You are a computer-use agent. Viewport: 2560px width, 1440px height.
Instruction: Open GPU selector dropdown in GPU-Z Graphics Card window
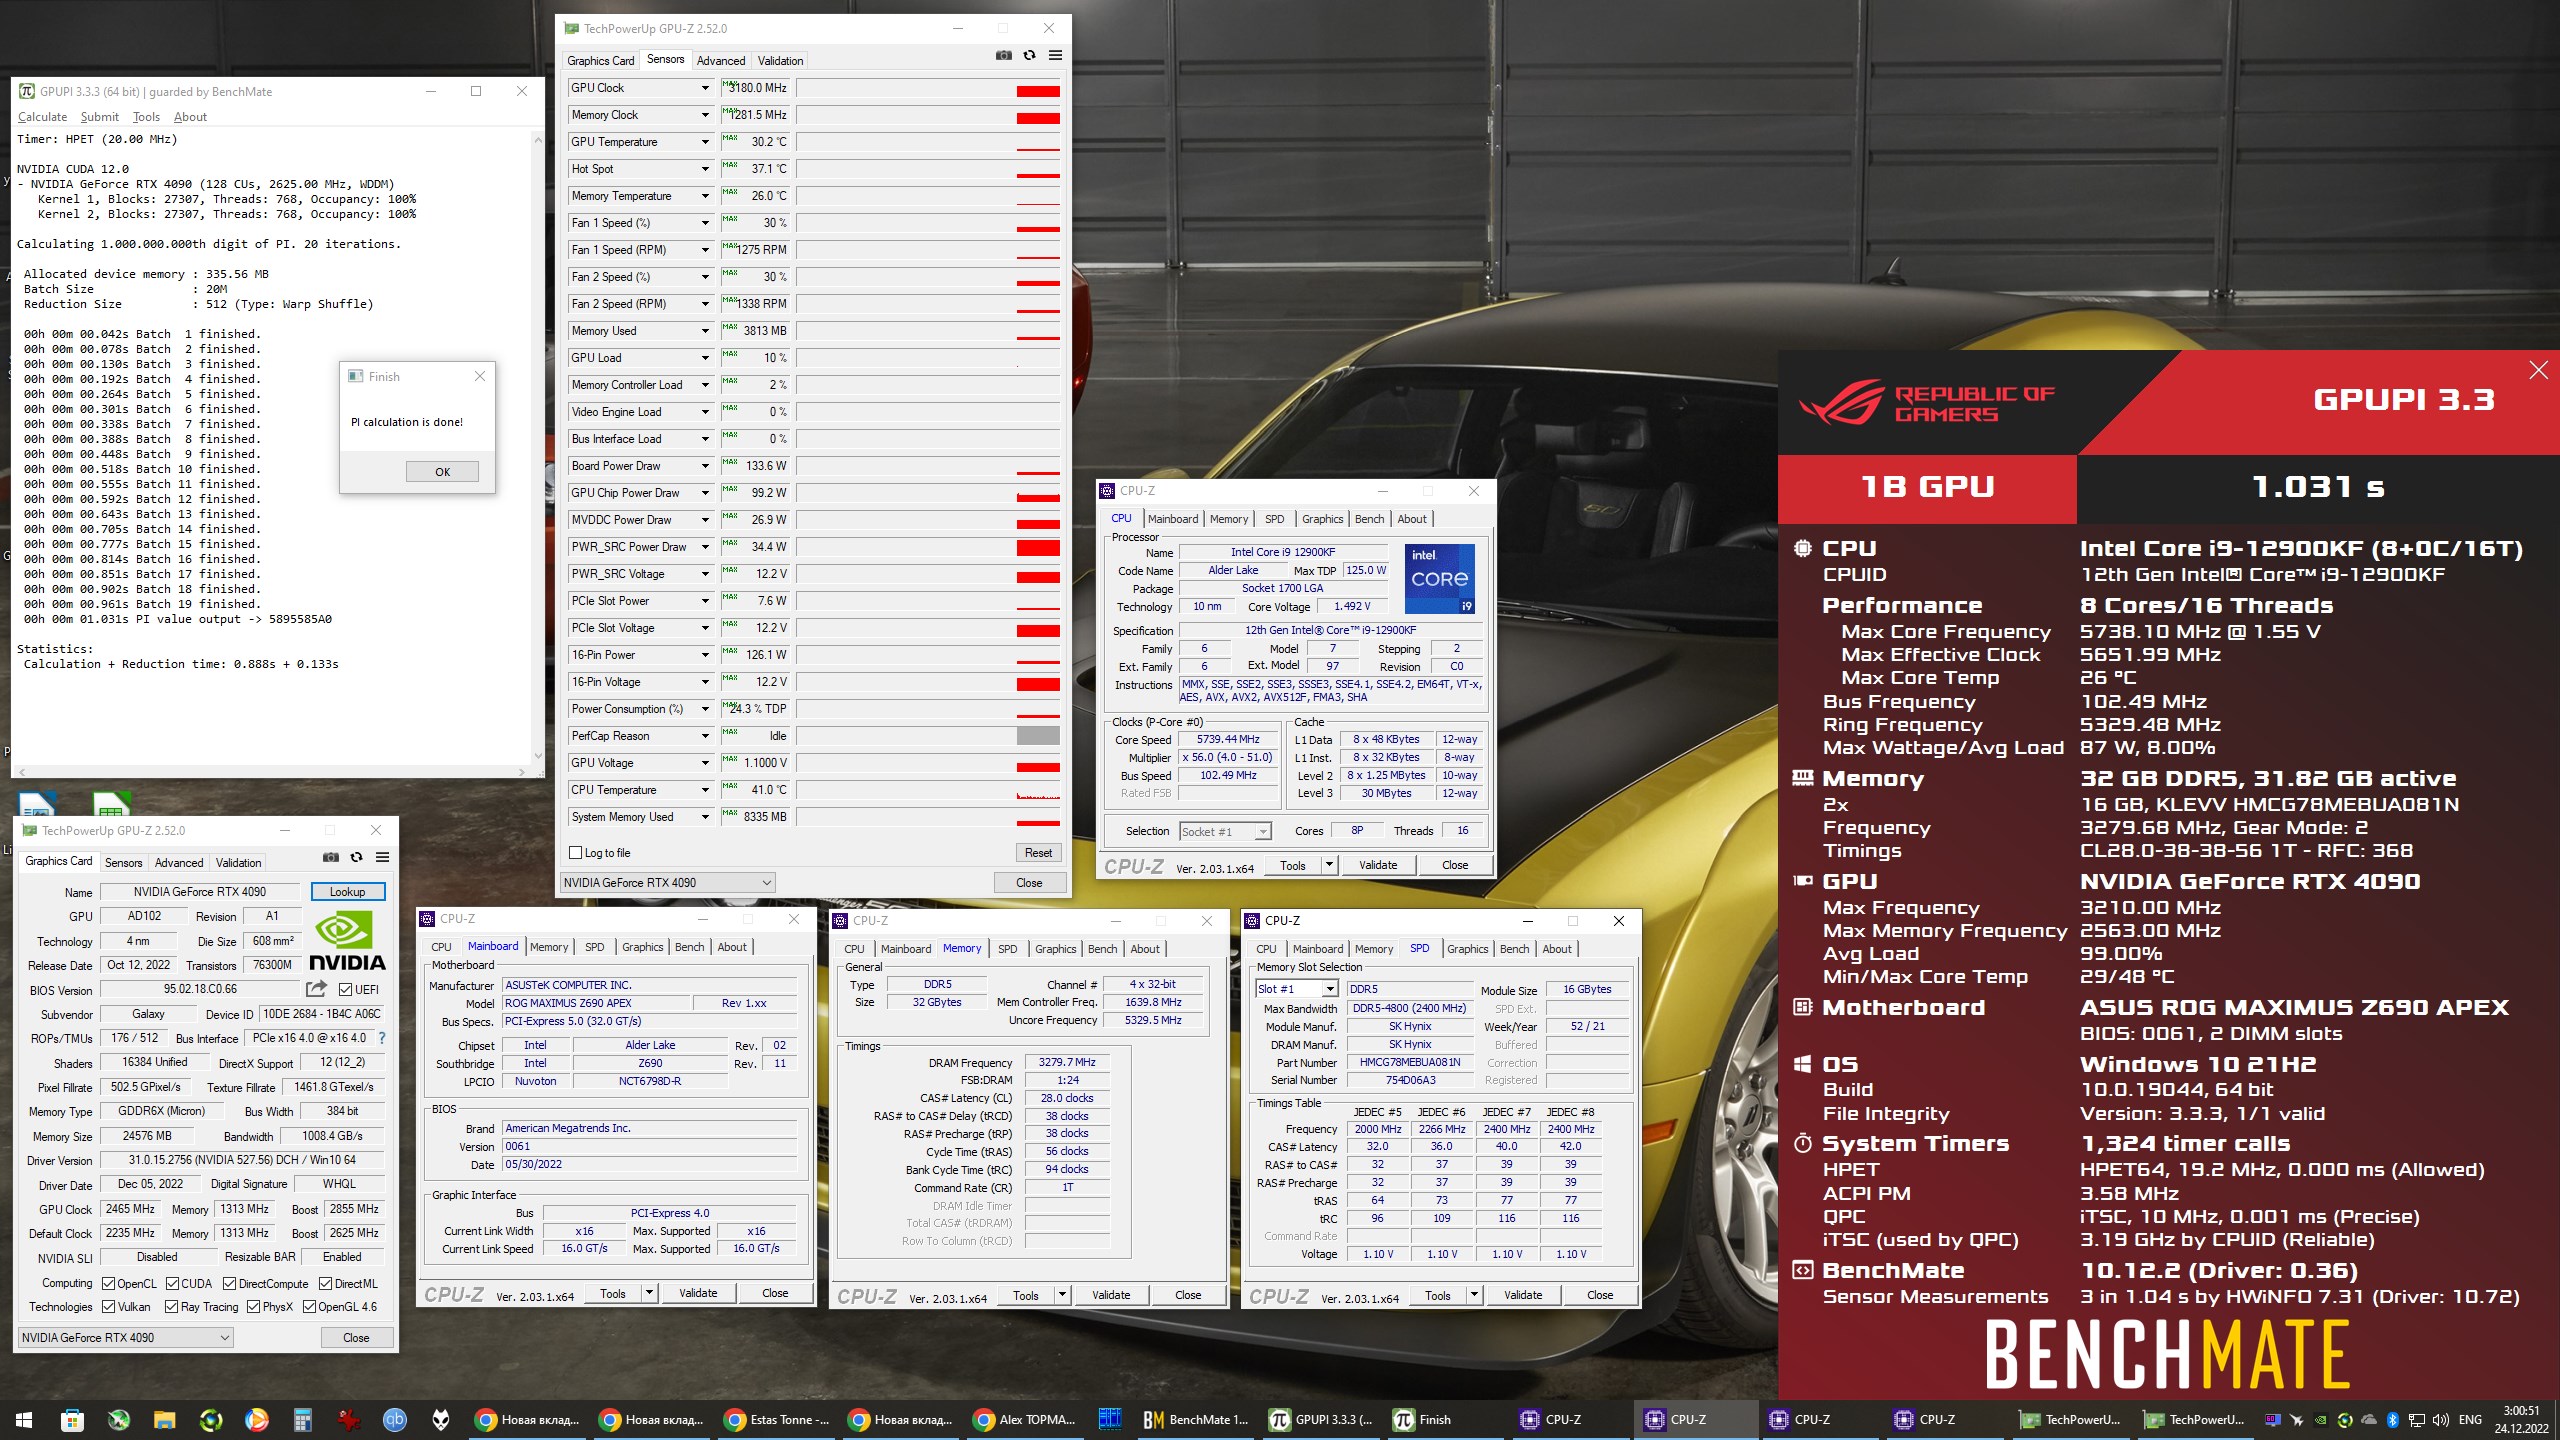click(x=126, y=1337)
